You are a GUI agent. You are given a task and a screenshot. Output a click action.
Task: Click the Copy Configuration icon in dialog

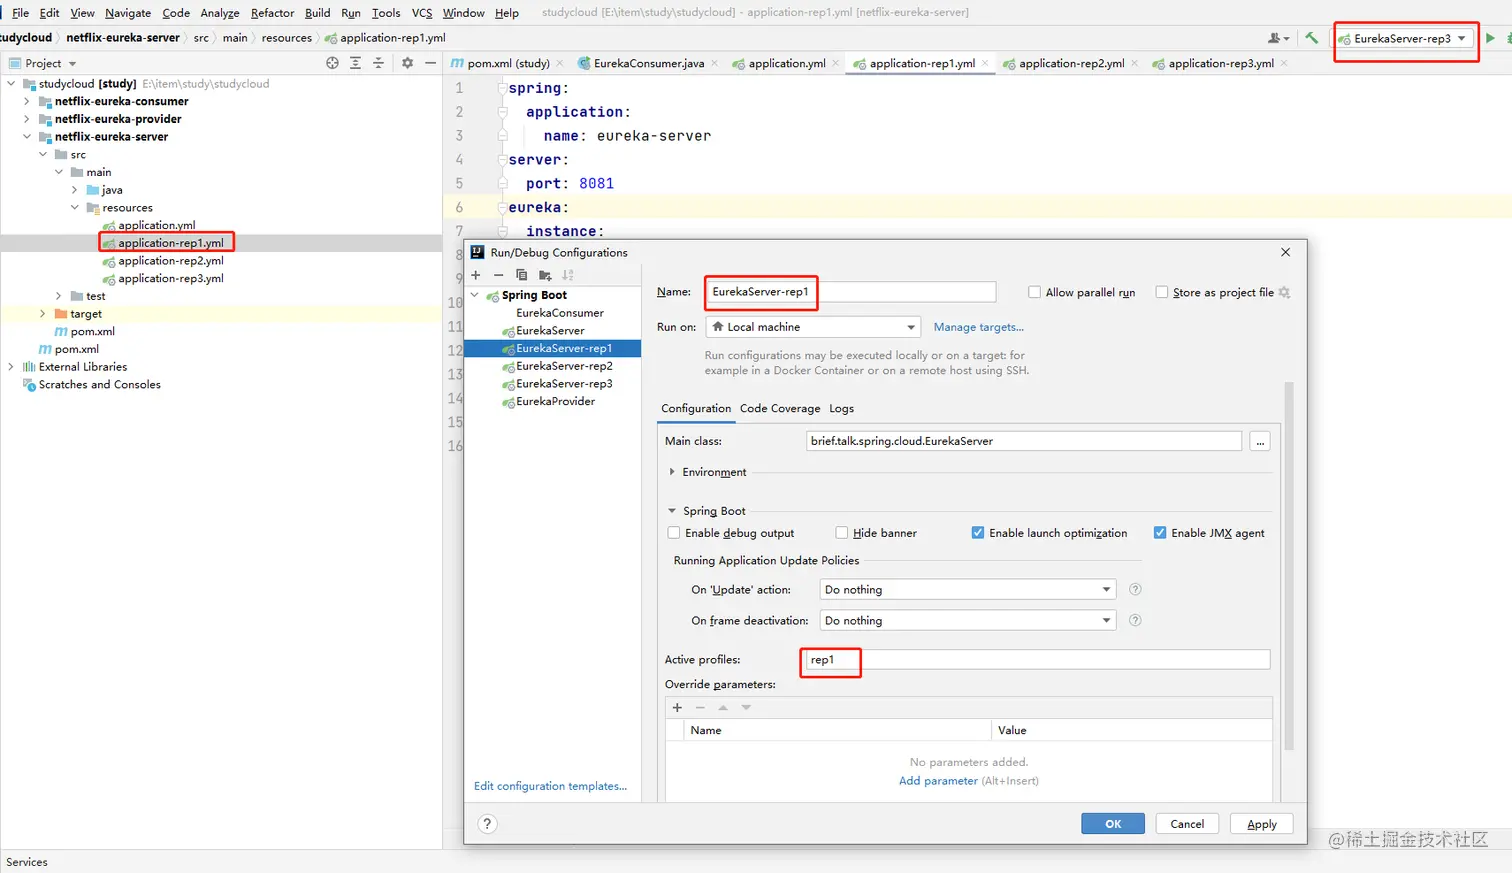[x=521, y=275]
